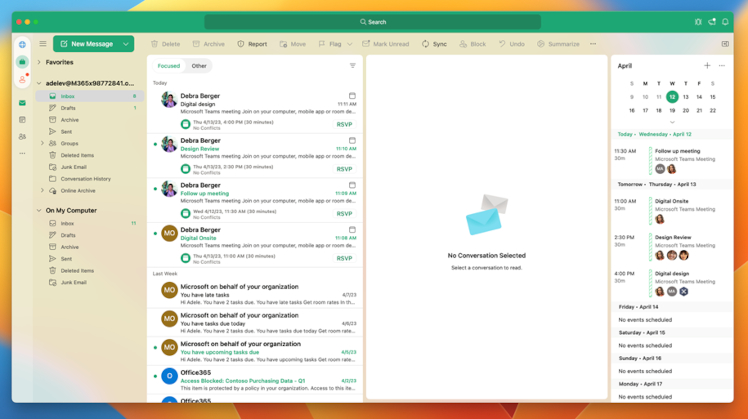Open the 2:30 PM Design Review event
748x419 pixels.
point(672,246)
